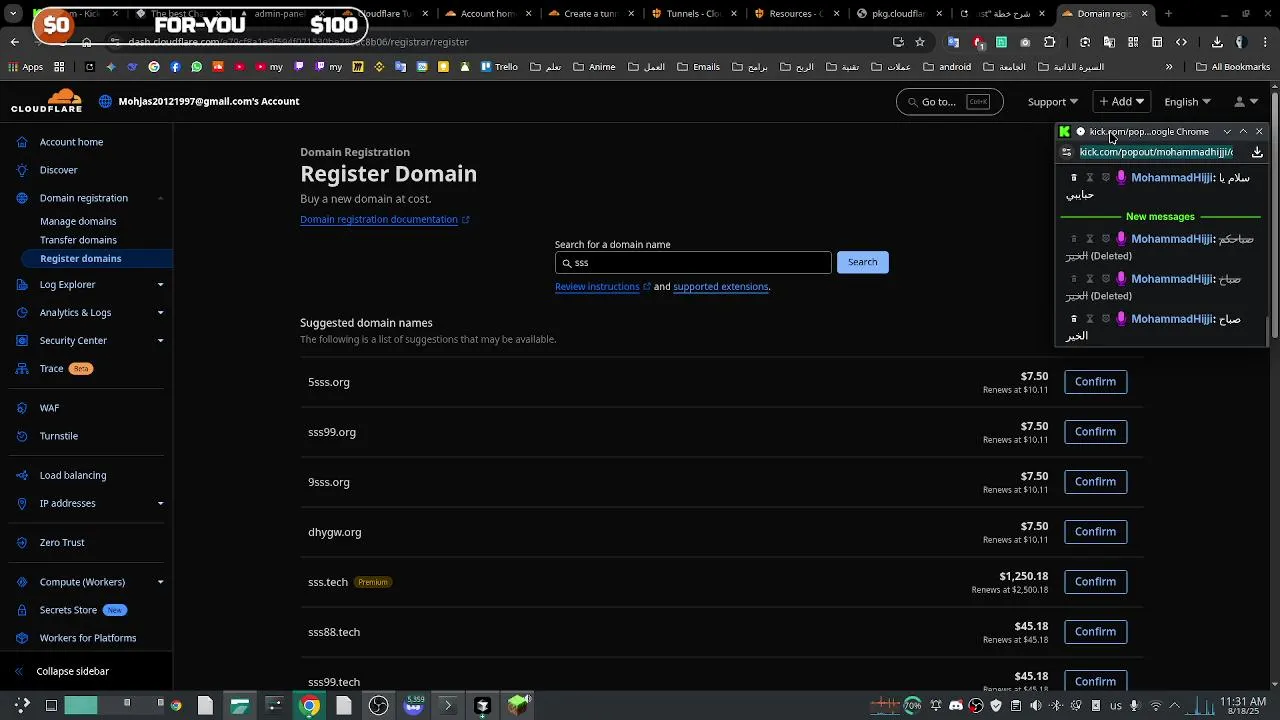Open Transfer domains page

tap(78, 240)
